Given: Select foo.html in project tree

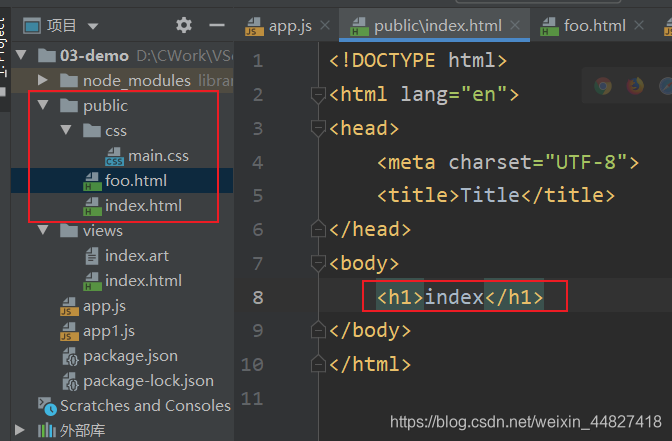Looking at the screenshot, I should click(x=136, y=181).
